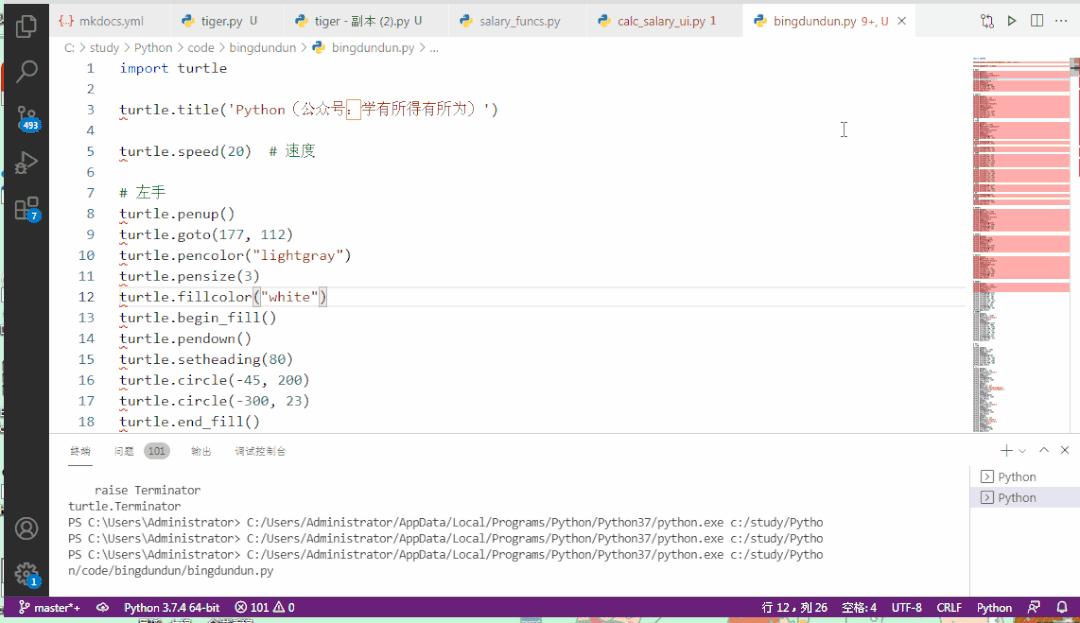Screen dimensions: 1080x623
Task: Open the Manage gear menu
Action: 26,573
